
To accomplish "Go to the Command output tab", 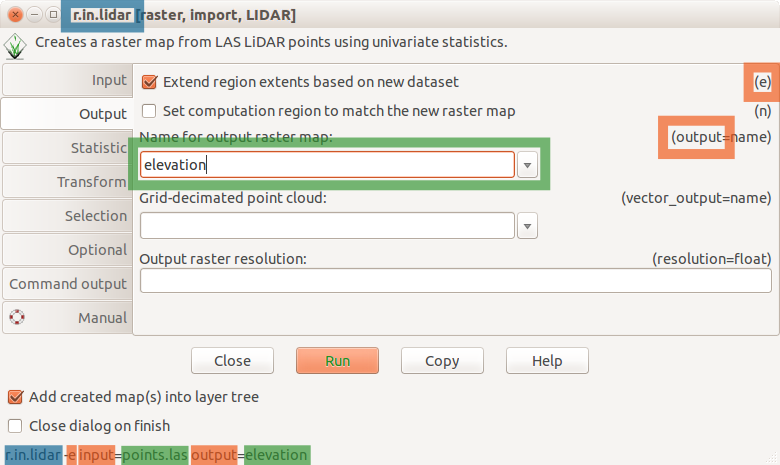I will pos(68,283).
